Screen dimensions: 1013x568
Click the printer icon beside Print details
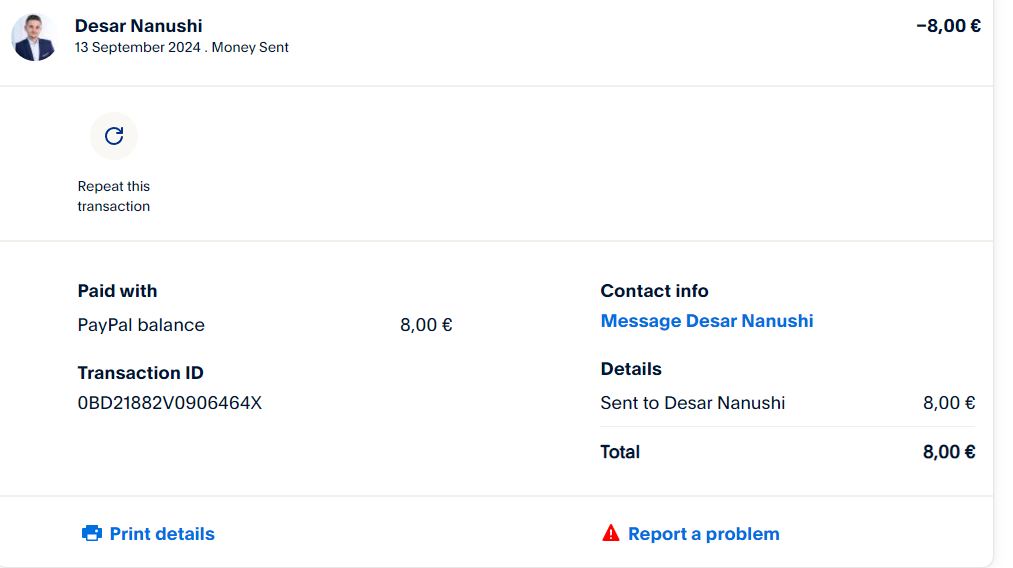(92, 534)
